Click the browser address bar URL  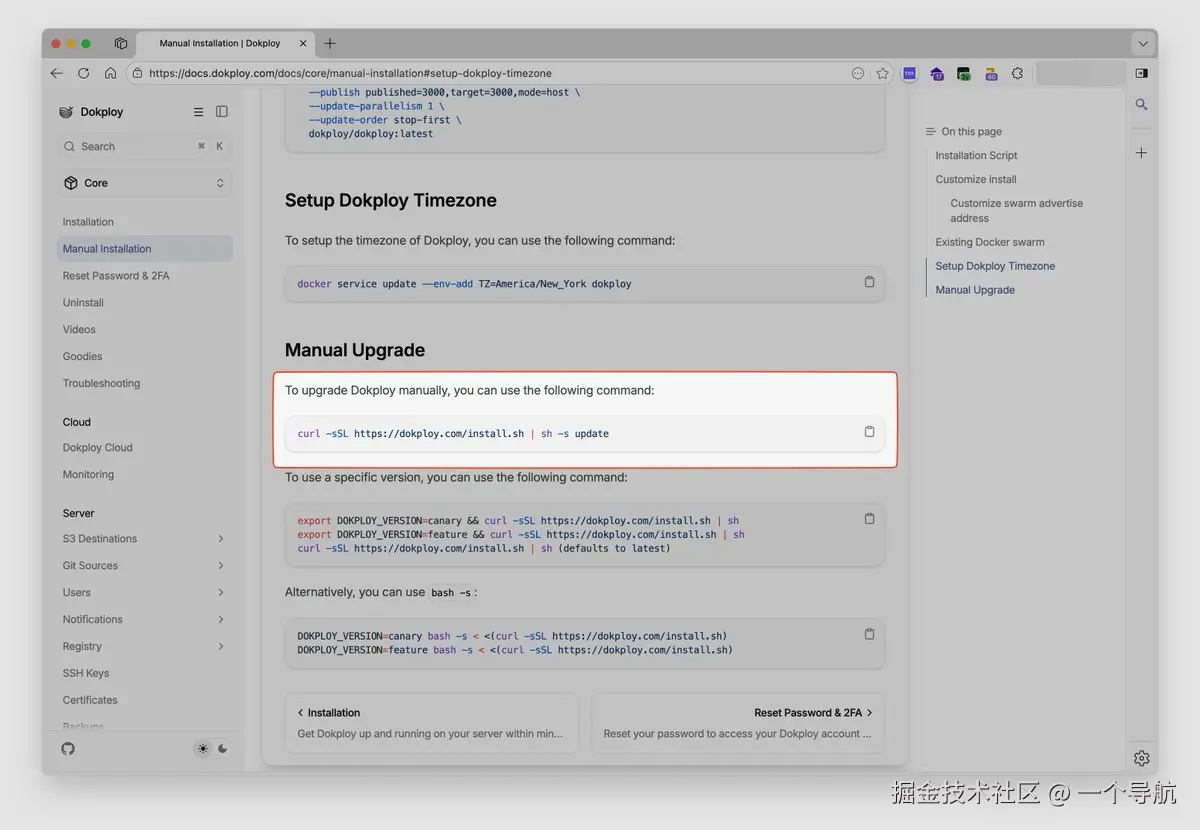(x=350, y=73)
